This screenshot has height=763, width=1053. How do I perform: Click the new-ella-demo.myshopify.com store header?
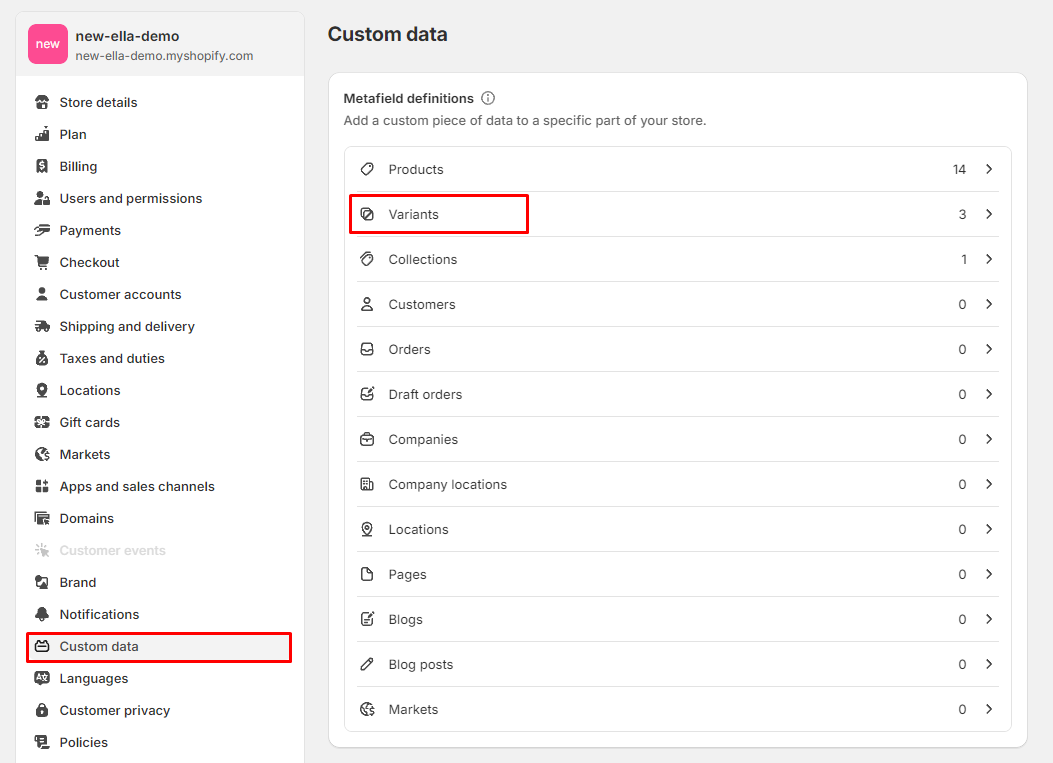pos(164,56)
